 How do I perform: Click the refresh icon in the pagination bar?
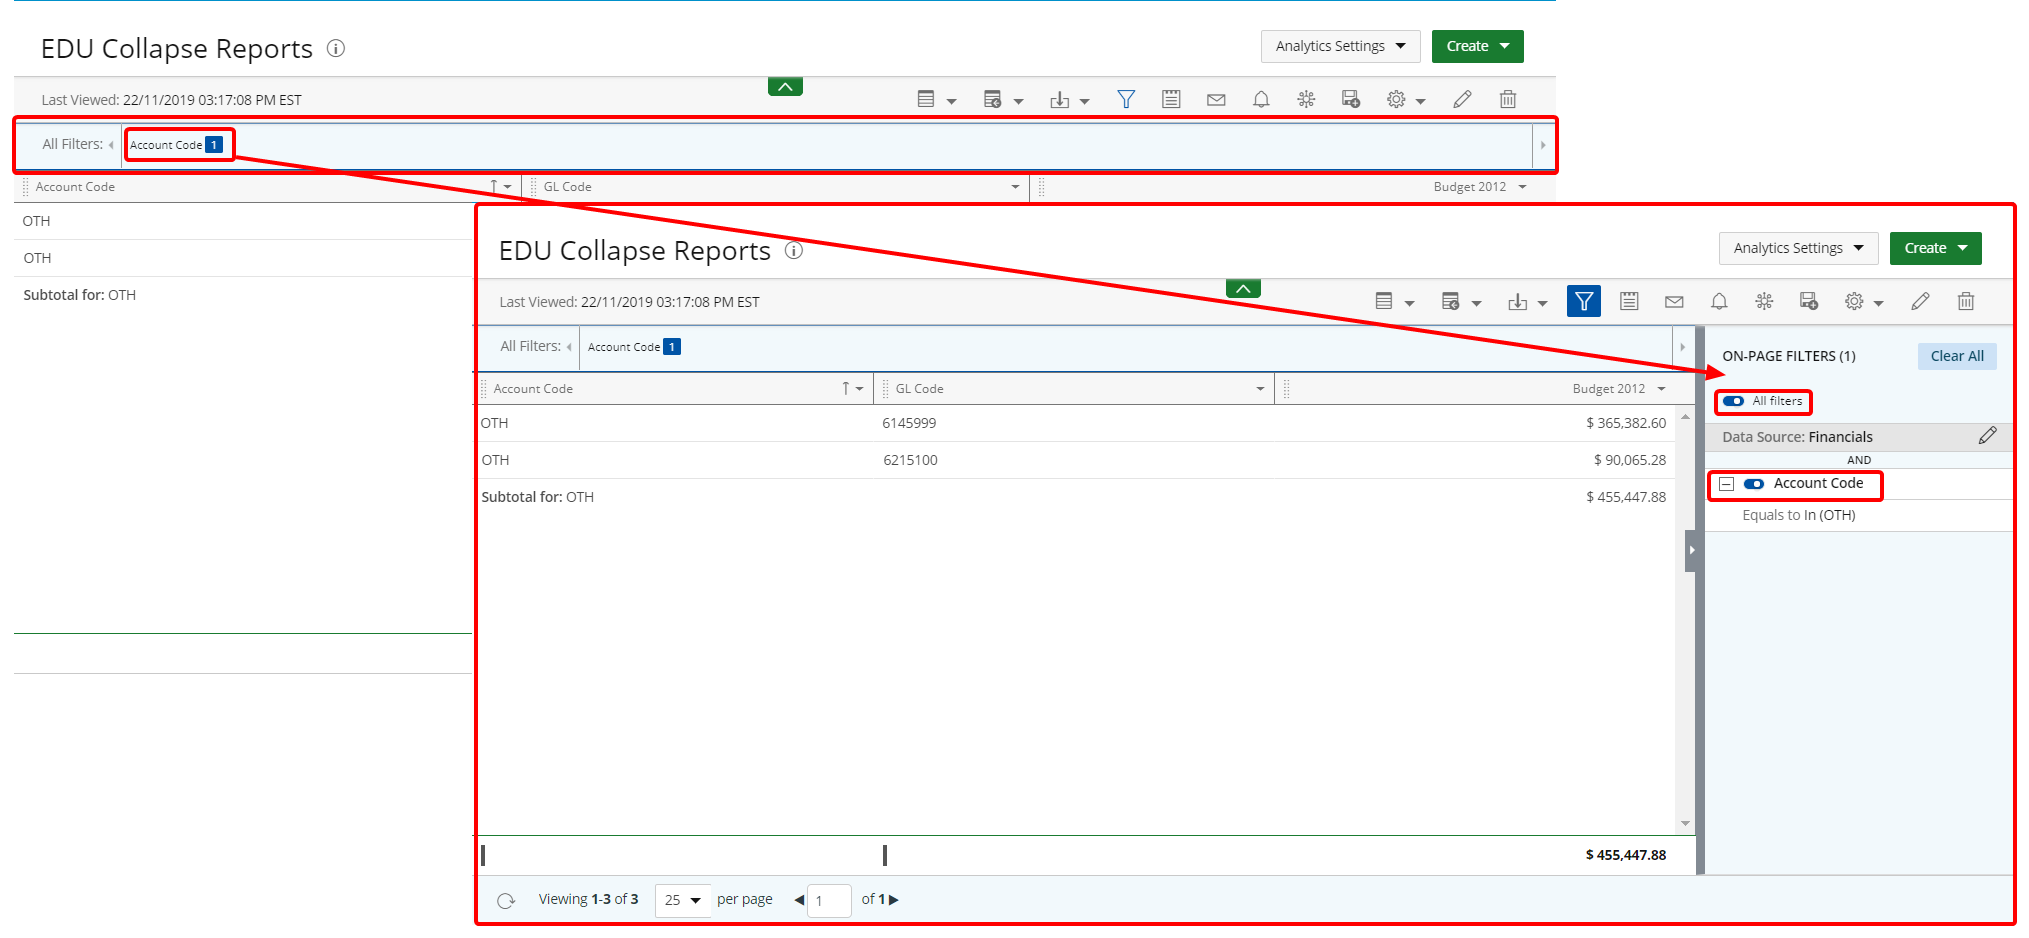[x=506, y=900]
